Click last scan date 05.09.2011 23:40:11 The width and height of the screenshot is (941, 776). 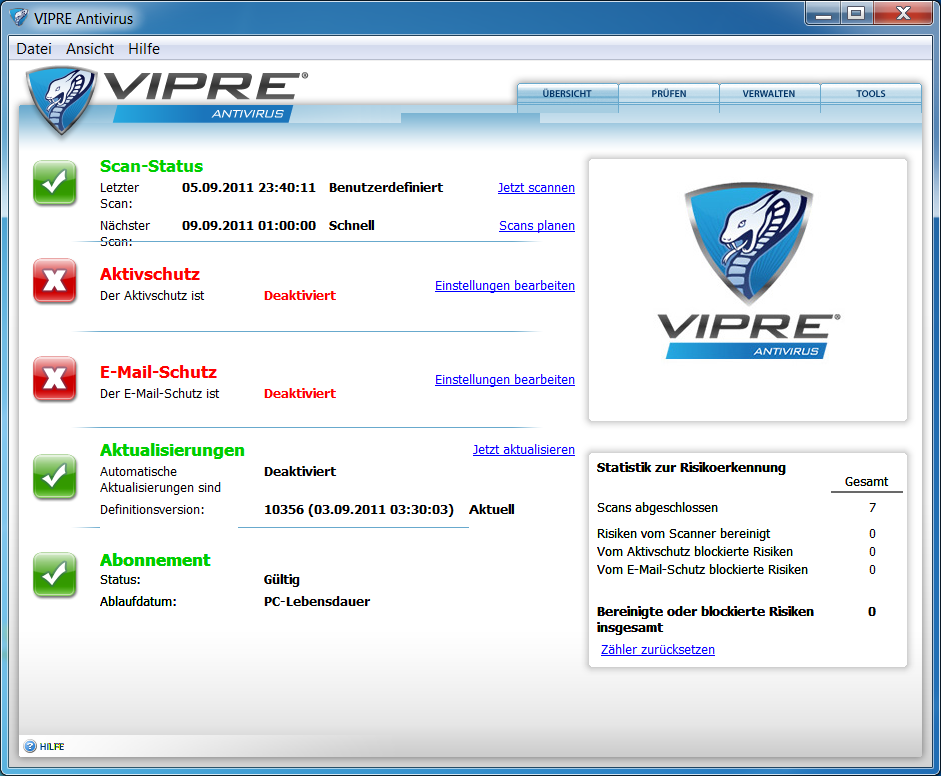point(248,187)
